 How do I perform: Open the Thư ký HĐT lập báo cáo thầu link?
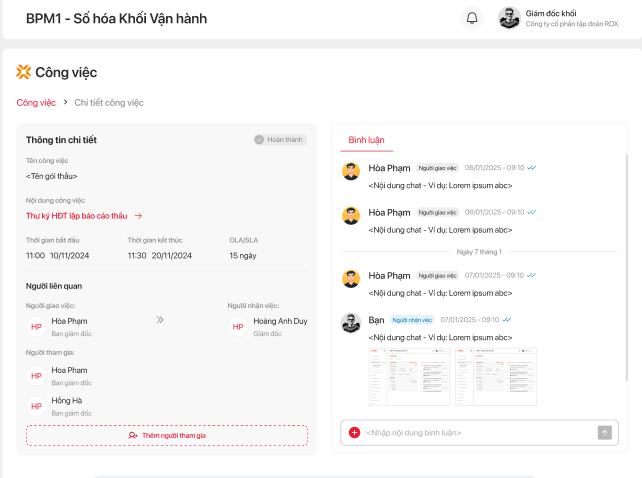(x=77, y=215)
